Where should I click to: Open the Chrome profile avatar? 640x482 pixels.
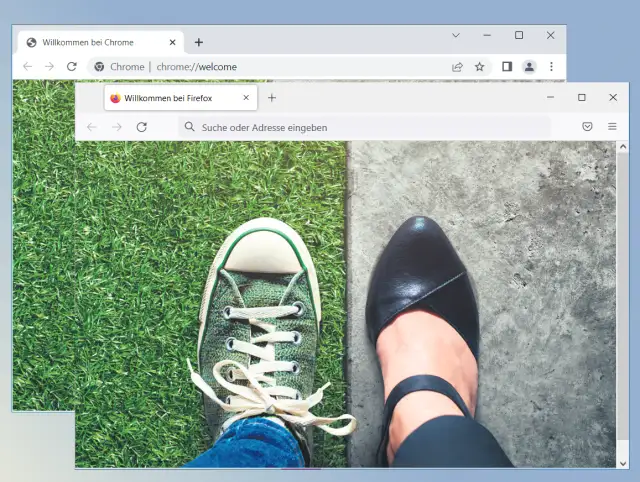tap(529, 67)
